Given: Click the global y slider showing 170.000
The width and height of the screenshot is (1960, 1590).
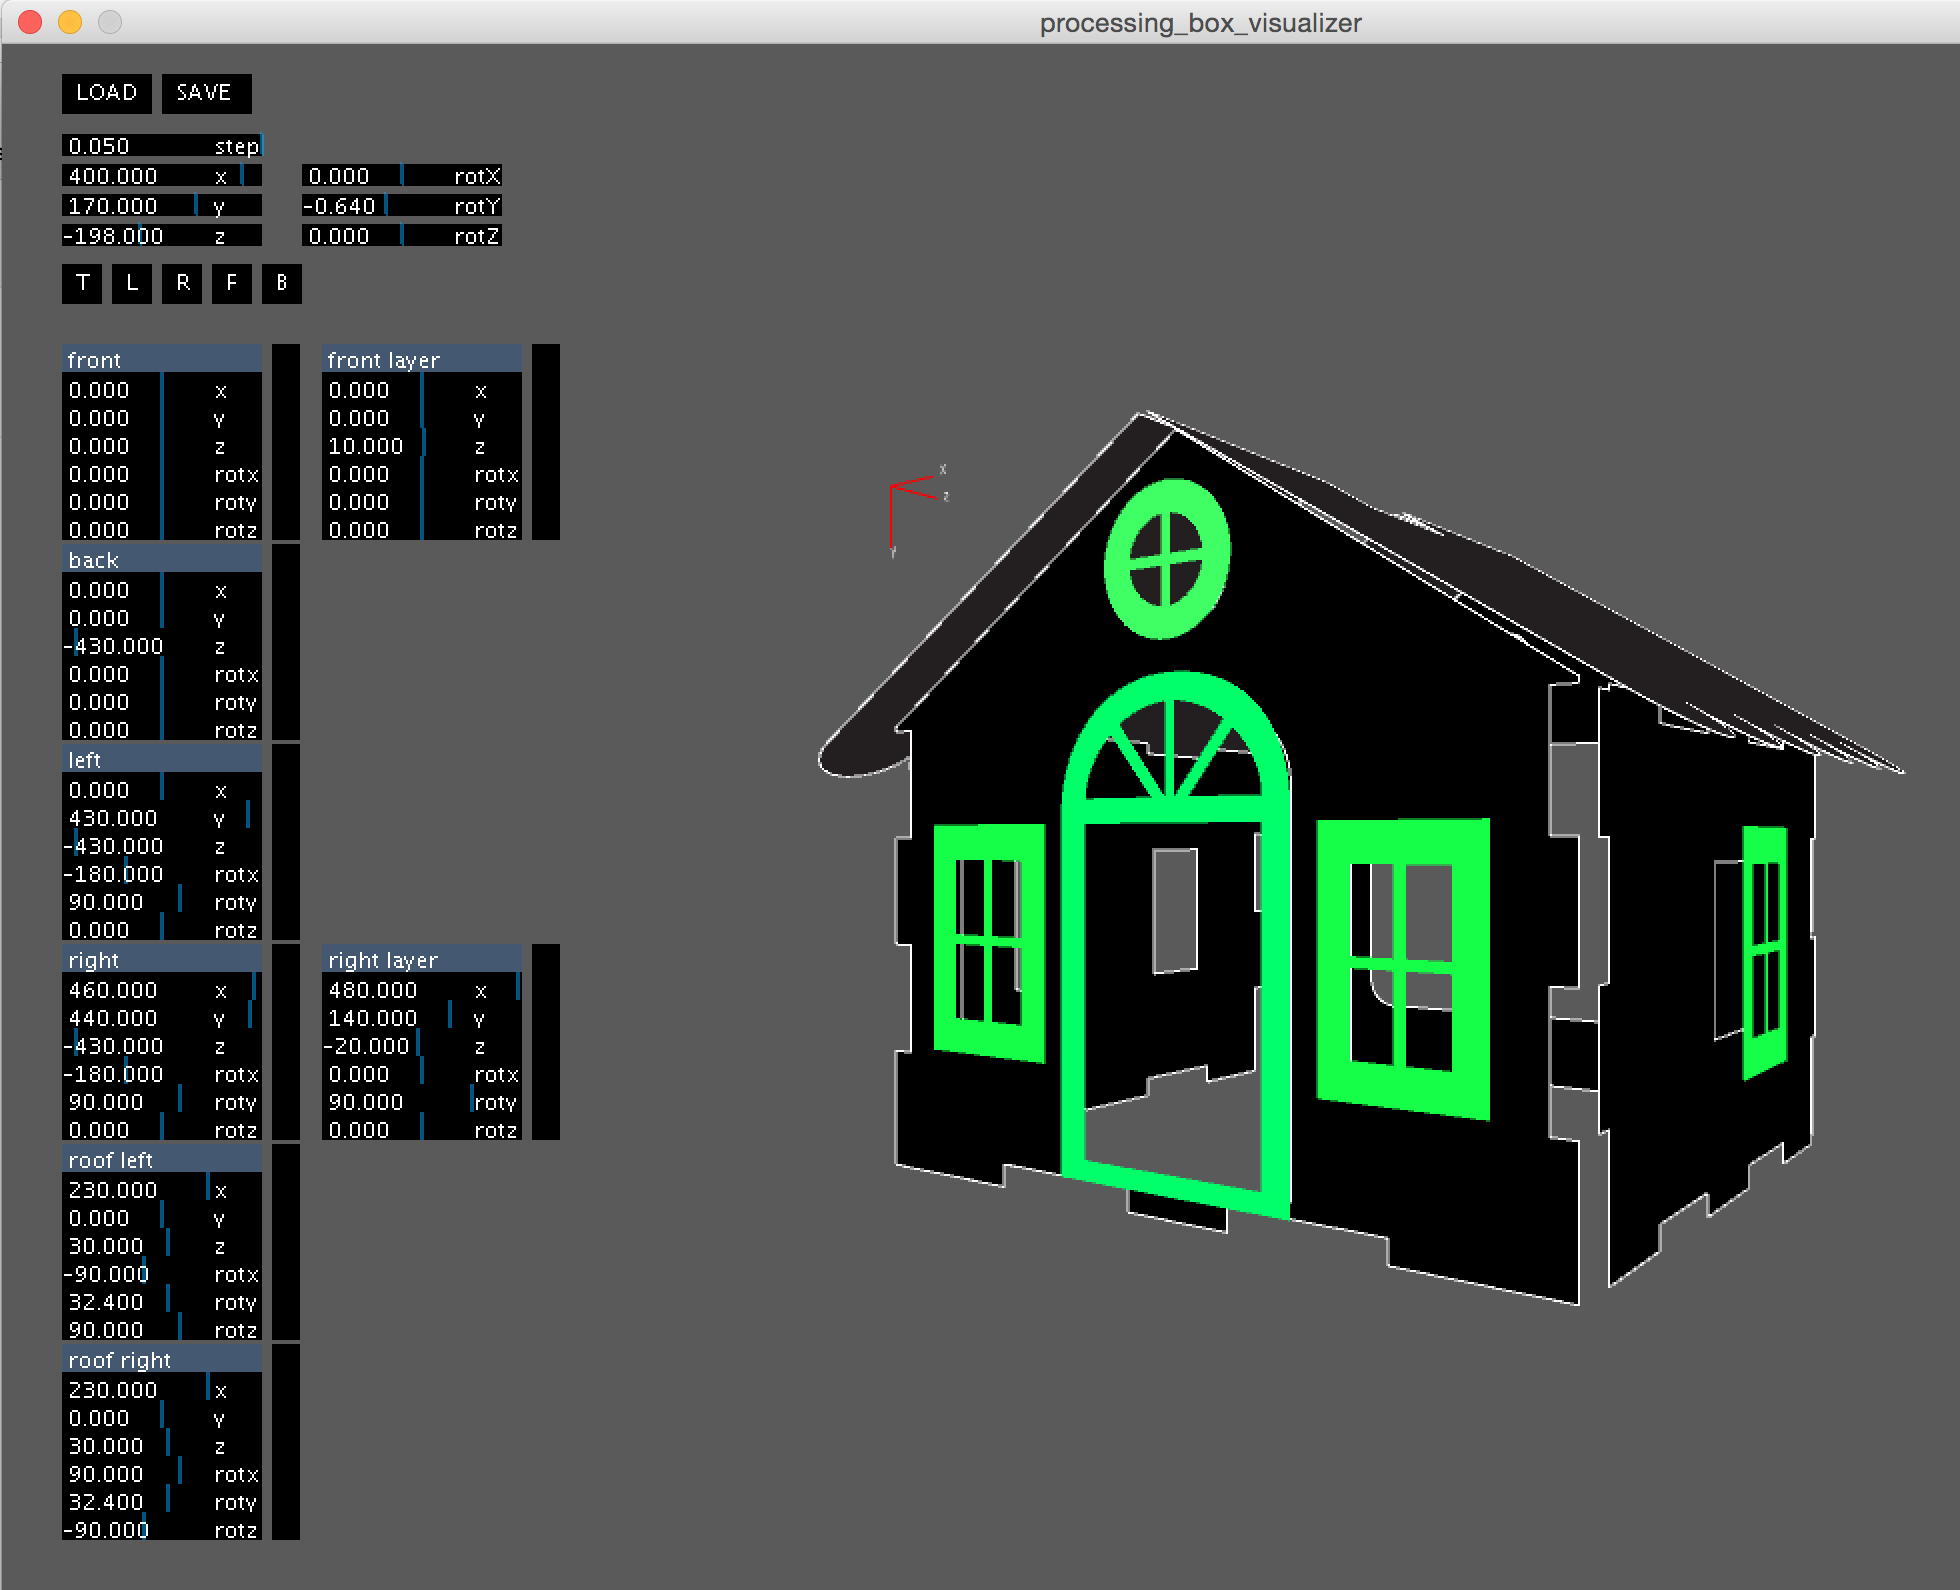Looking at the screenshot, I should click(162, 206).
